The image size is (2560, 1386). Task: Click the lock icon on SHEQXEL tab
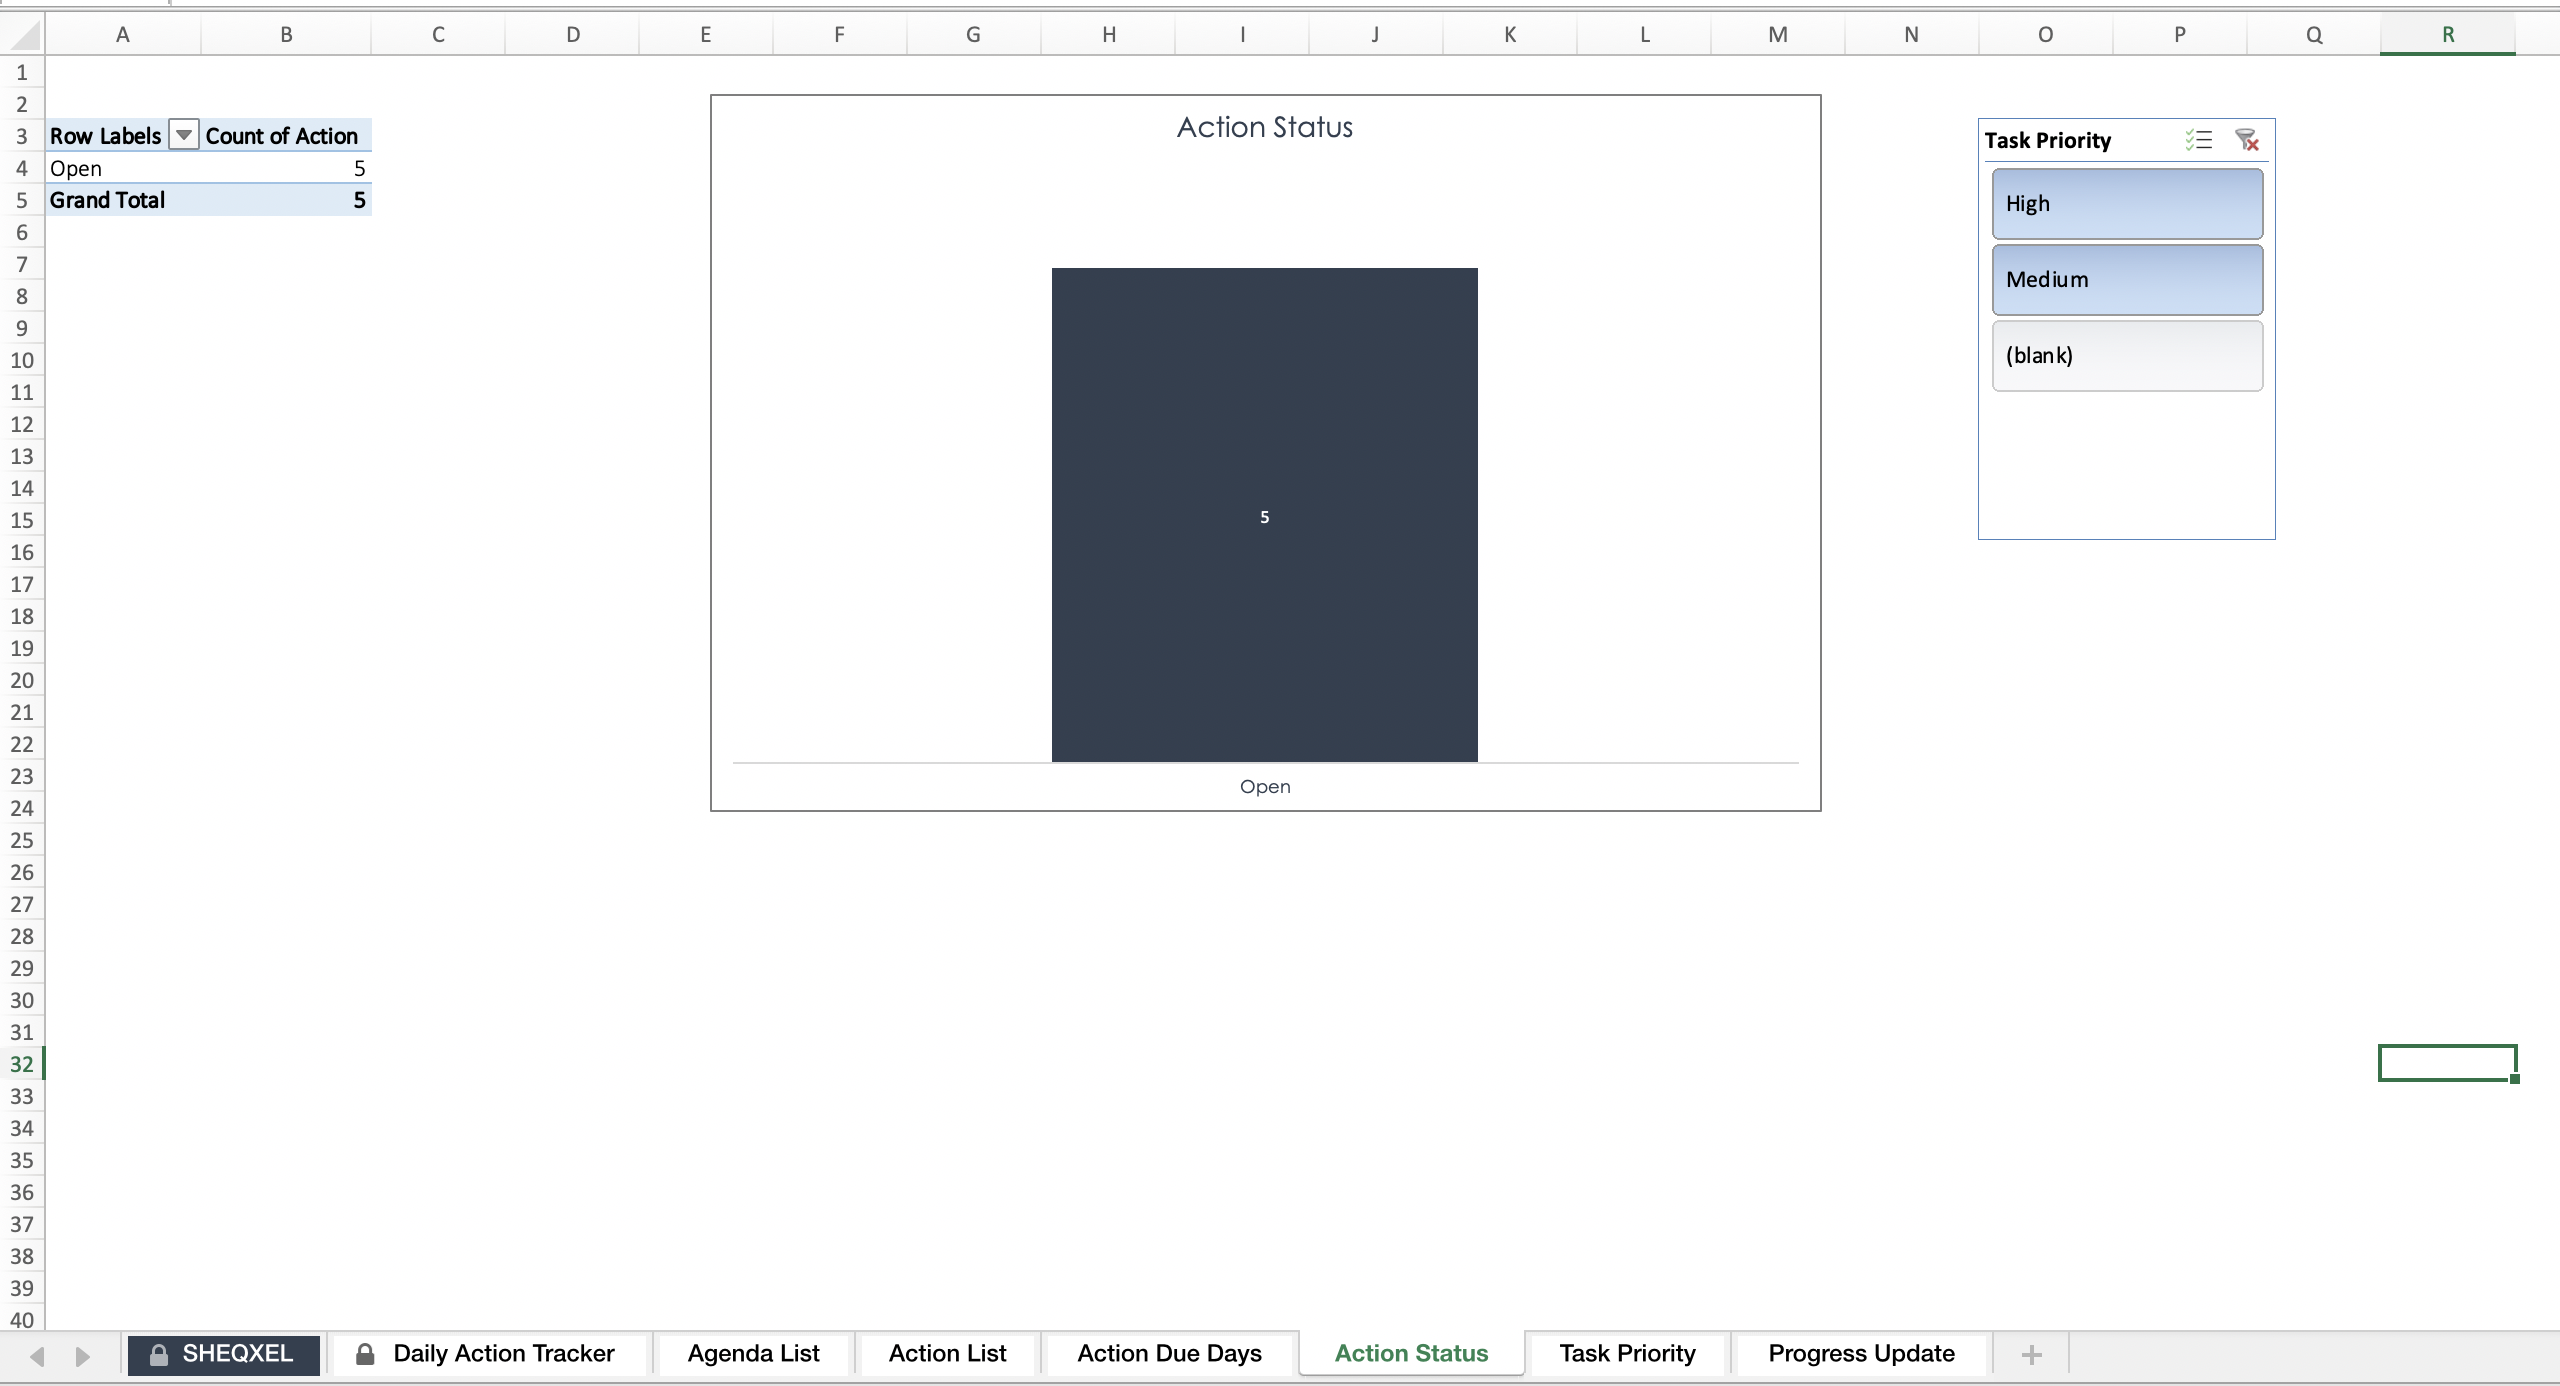tap(158, 1354)
